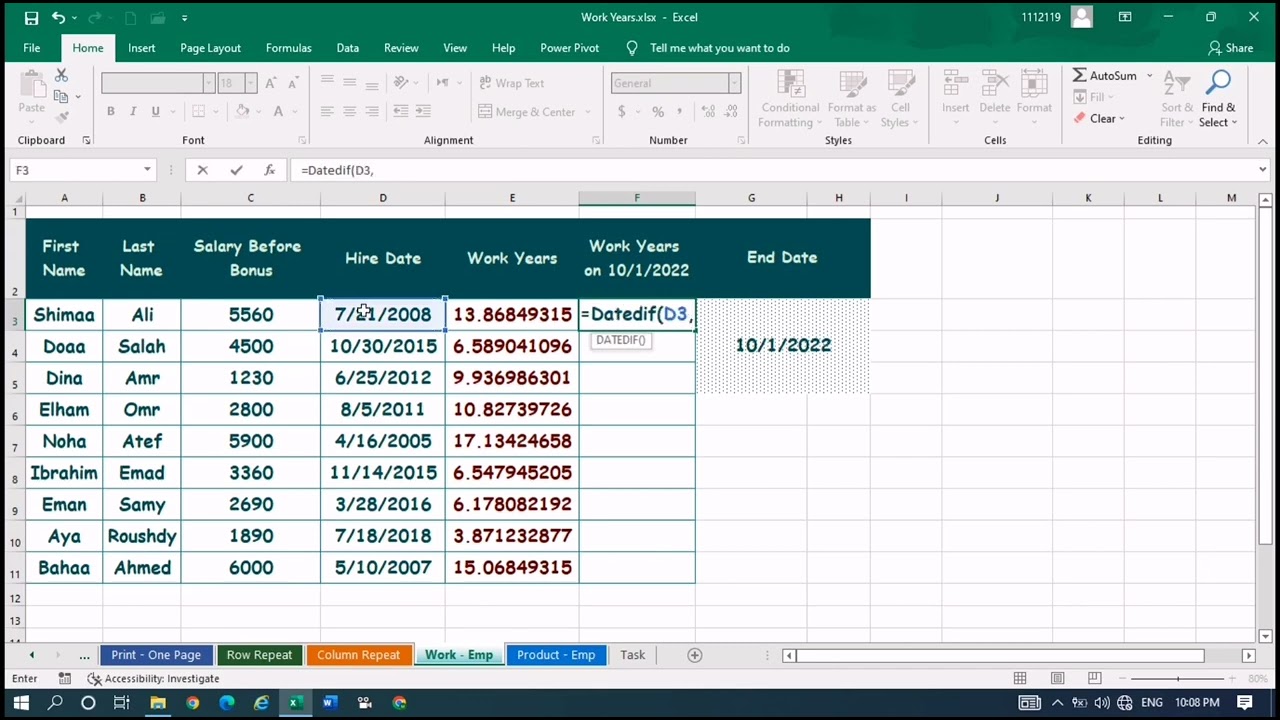Image resolution: width=1280 pixels, height=720 pixels.
Task: Open the Fill Color bucket swatch
Action: click(242, 112)
